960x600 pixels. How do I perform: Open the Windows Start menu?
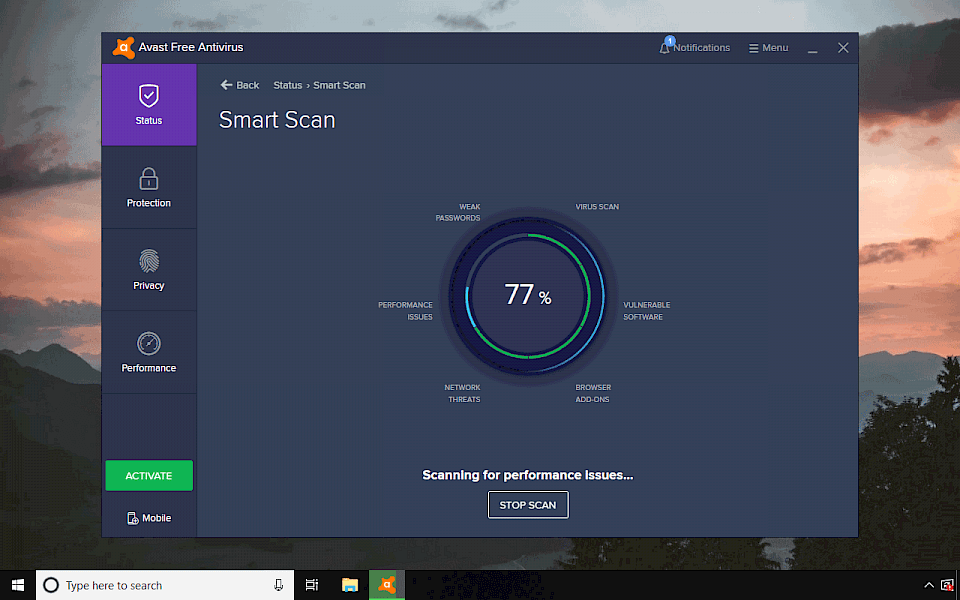pyautogui.click(x=18, y=585)
